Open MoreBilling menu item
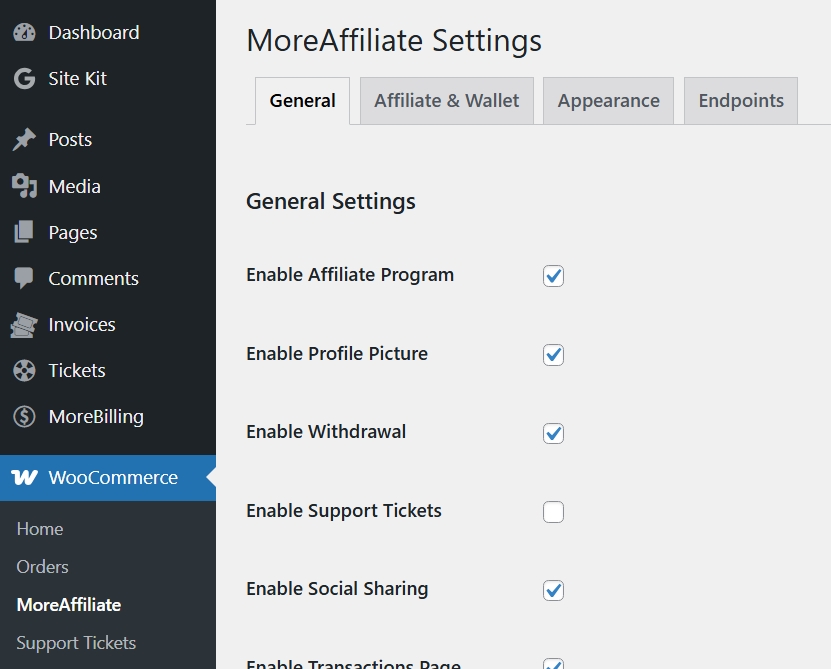The height and width of the screenshot is (669, 831). (108, 417)
